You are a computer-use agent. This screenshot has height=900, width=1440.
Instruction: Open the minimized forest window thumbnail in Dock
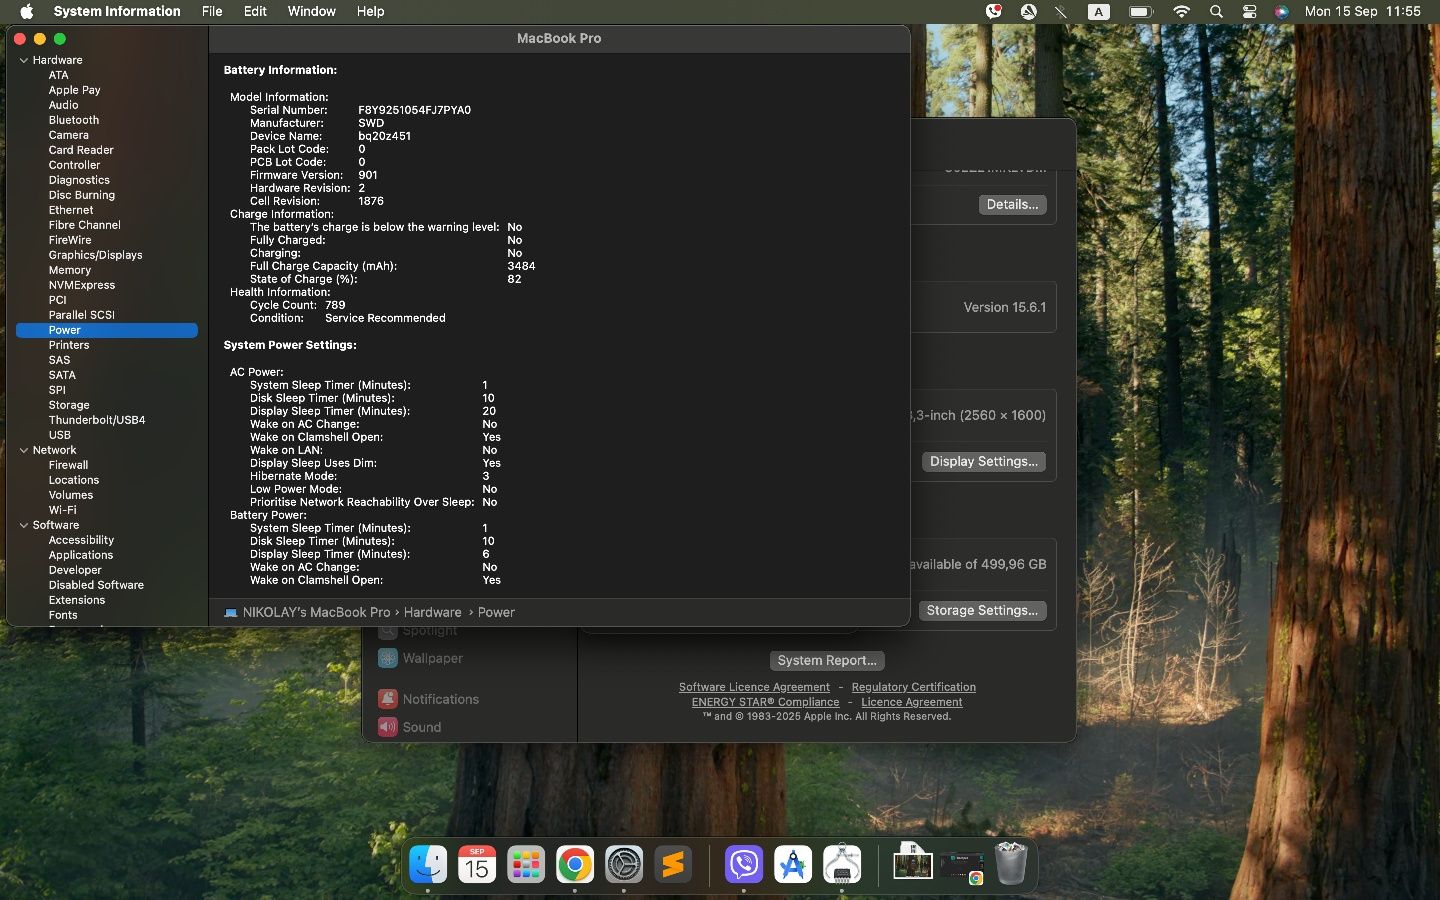(x=912, y=863)
